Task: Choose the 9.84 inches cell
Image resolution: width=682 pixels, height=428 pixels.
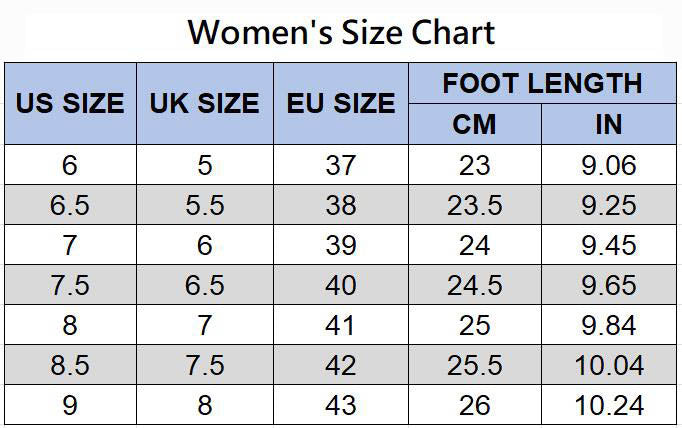Action: coord(609,325)
